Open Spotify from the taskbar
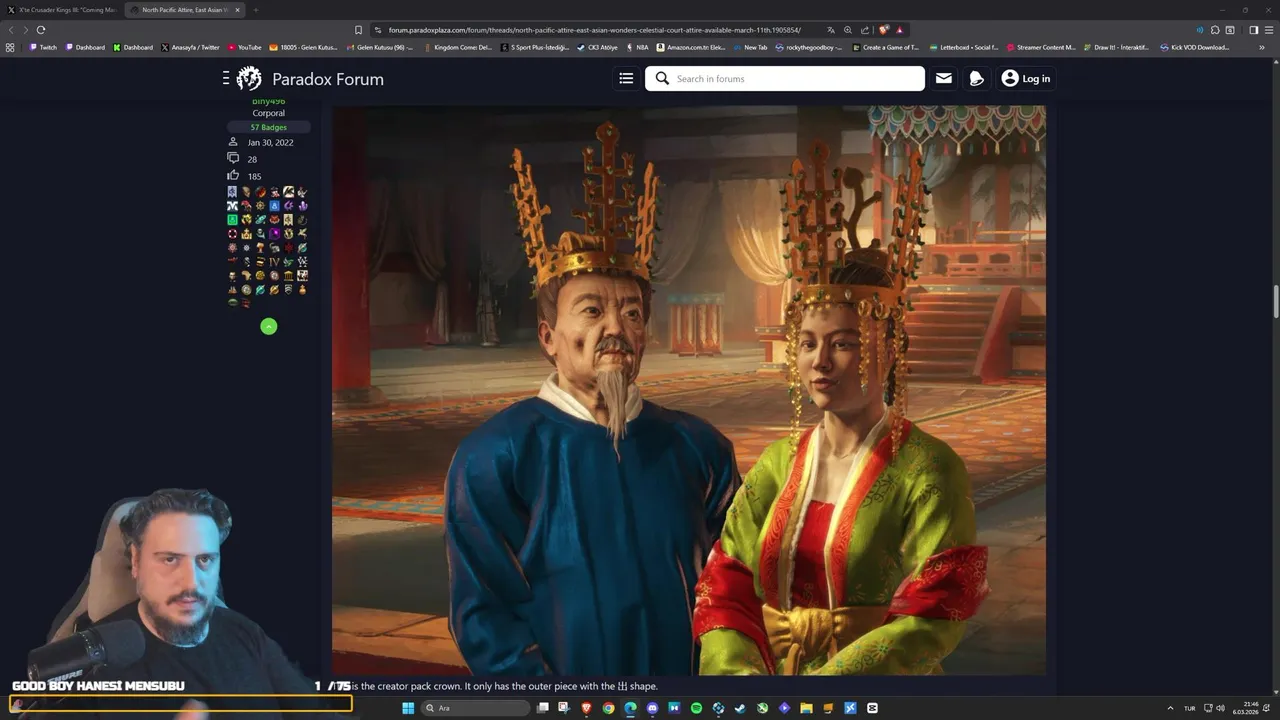The height and width of the screenshot is (720, 1280). click(x=696, y=708)
